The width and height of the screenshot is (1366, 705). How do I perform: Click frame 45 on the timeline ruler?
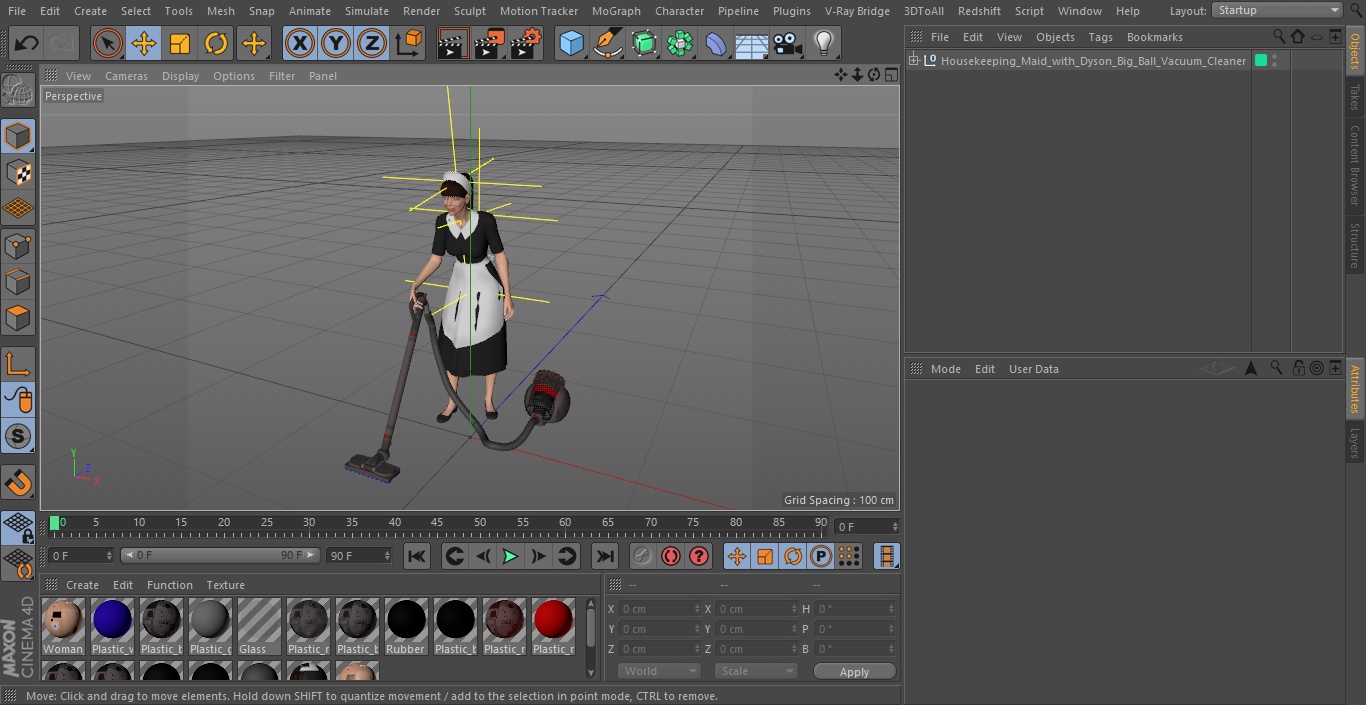[438, 522]
